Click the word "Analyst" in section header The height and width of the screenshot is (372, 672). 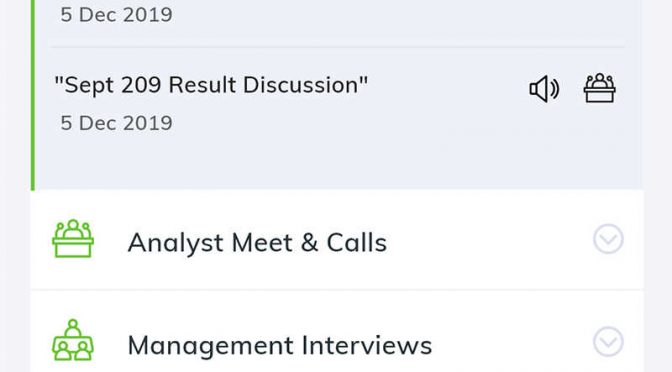pyautogui.click(x=176, y=243)
